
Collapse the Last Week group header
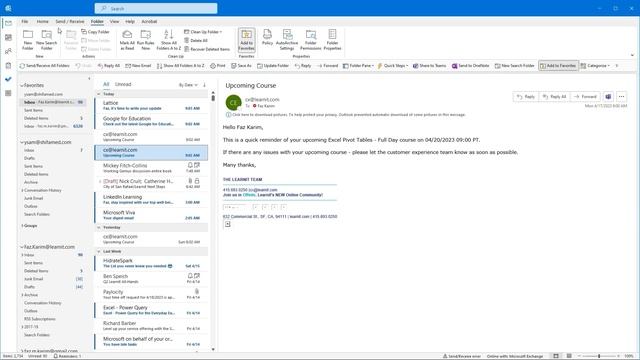tap(98, 251)
